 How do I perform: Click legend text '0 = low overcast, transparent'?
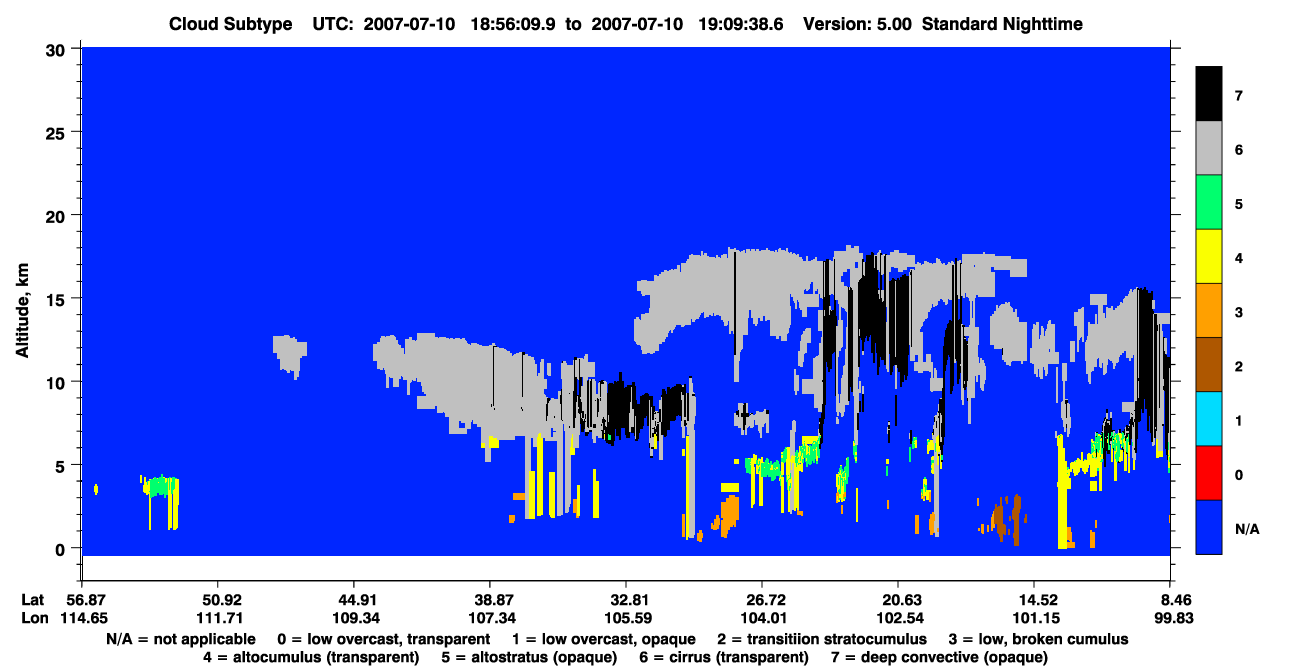coord(384,639)
